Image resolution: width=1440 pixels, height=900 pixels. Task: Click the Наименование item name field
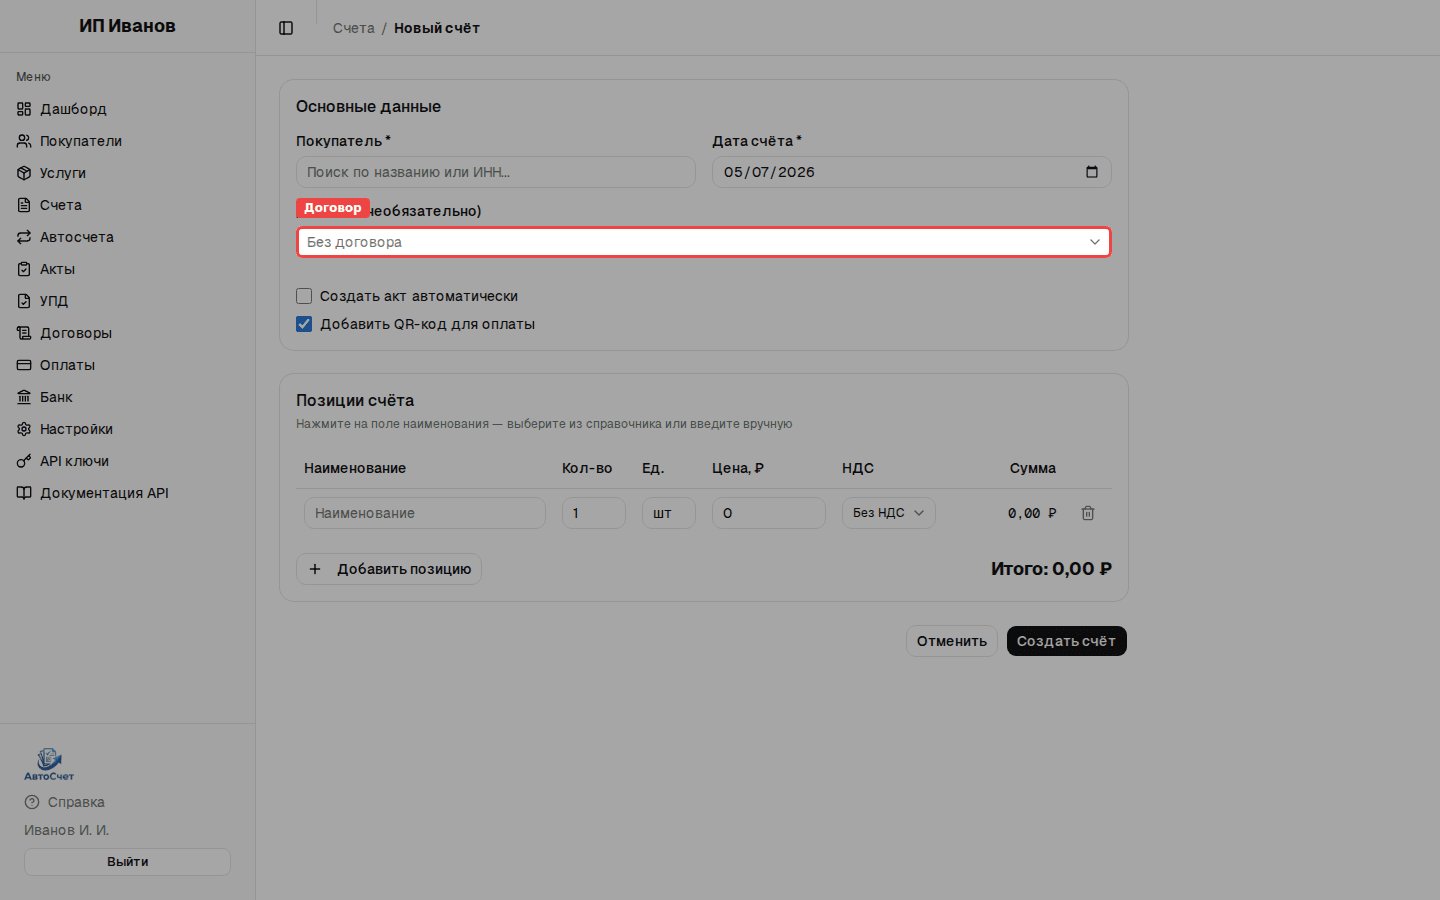(x=425, y=513)
